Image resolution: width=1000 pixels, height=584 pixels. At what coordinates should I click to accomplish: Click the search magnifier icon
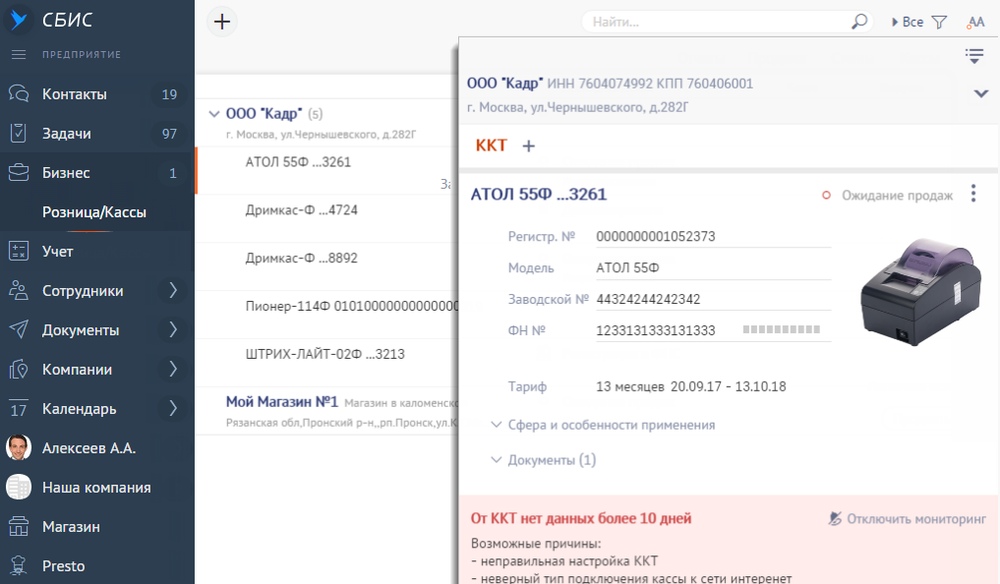pos(860,22)
